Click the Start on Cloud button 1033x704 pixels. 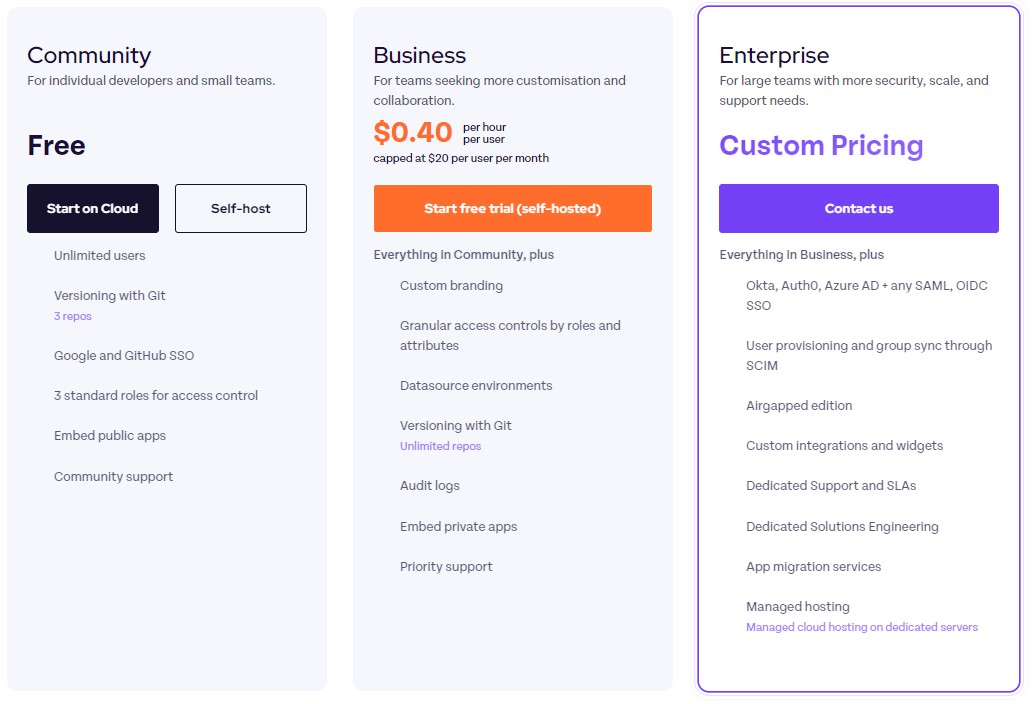[93, 208]
